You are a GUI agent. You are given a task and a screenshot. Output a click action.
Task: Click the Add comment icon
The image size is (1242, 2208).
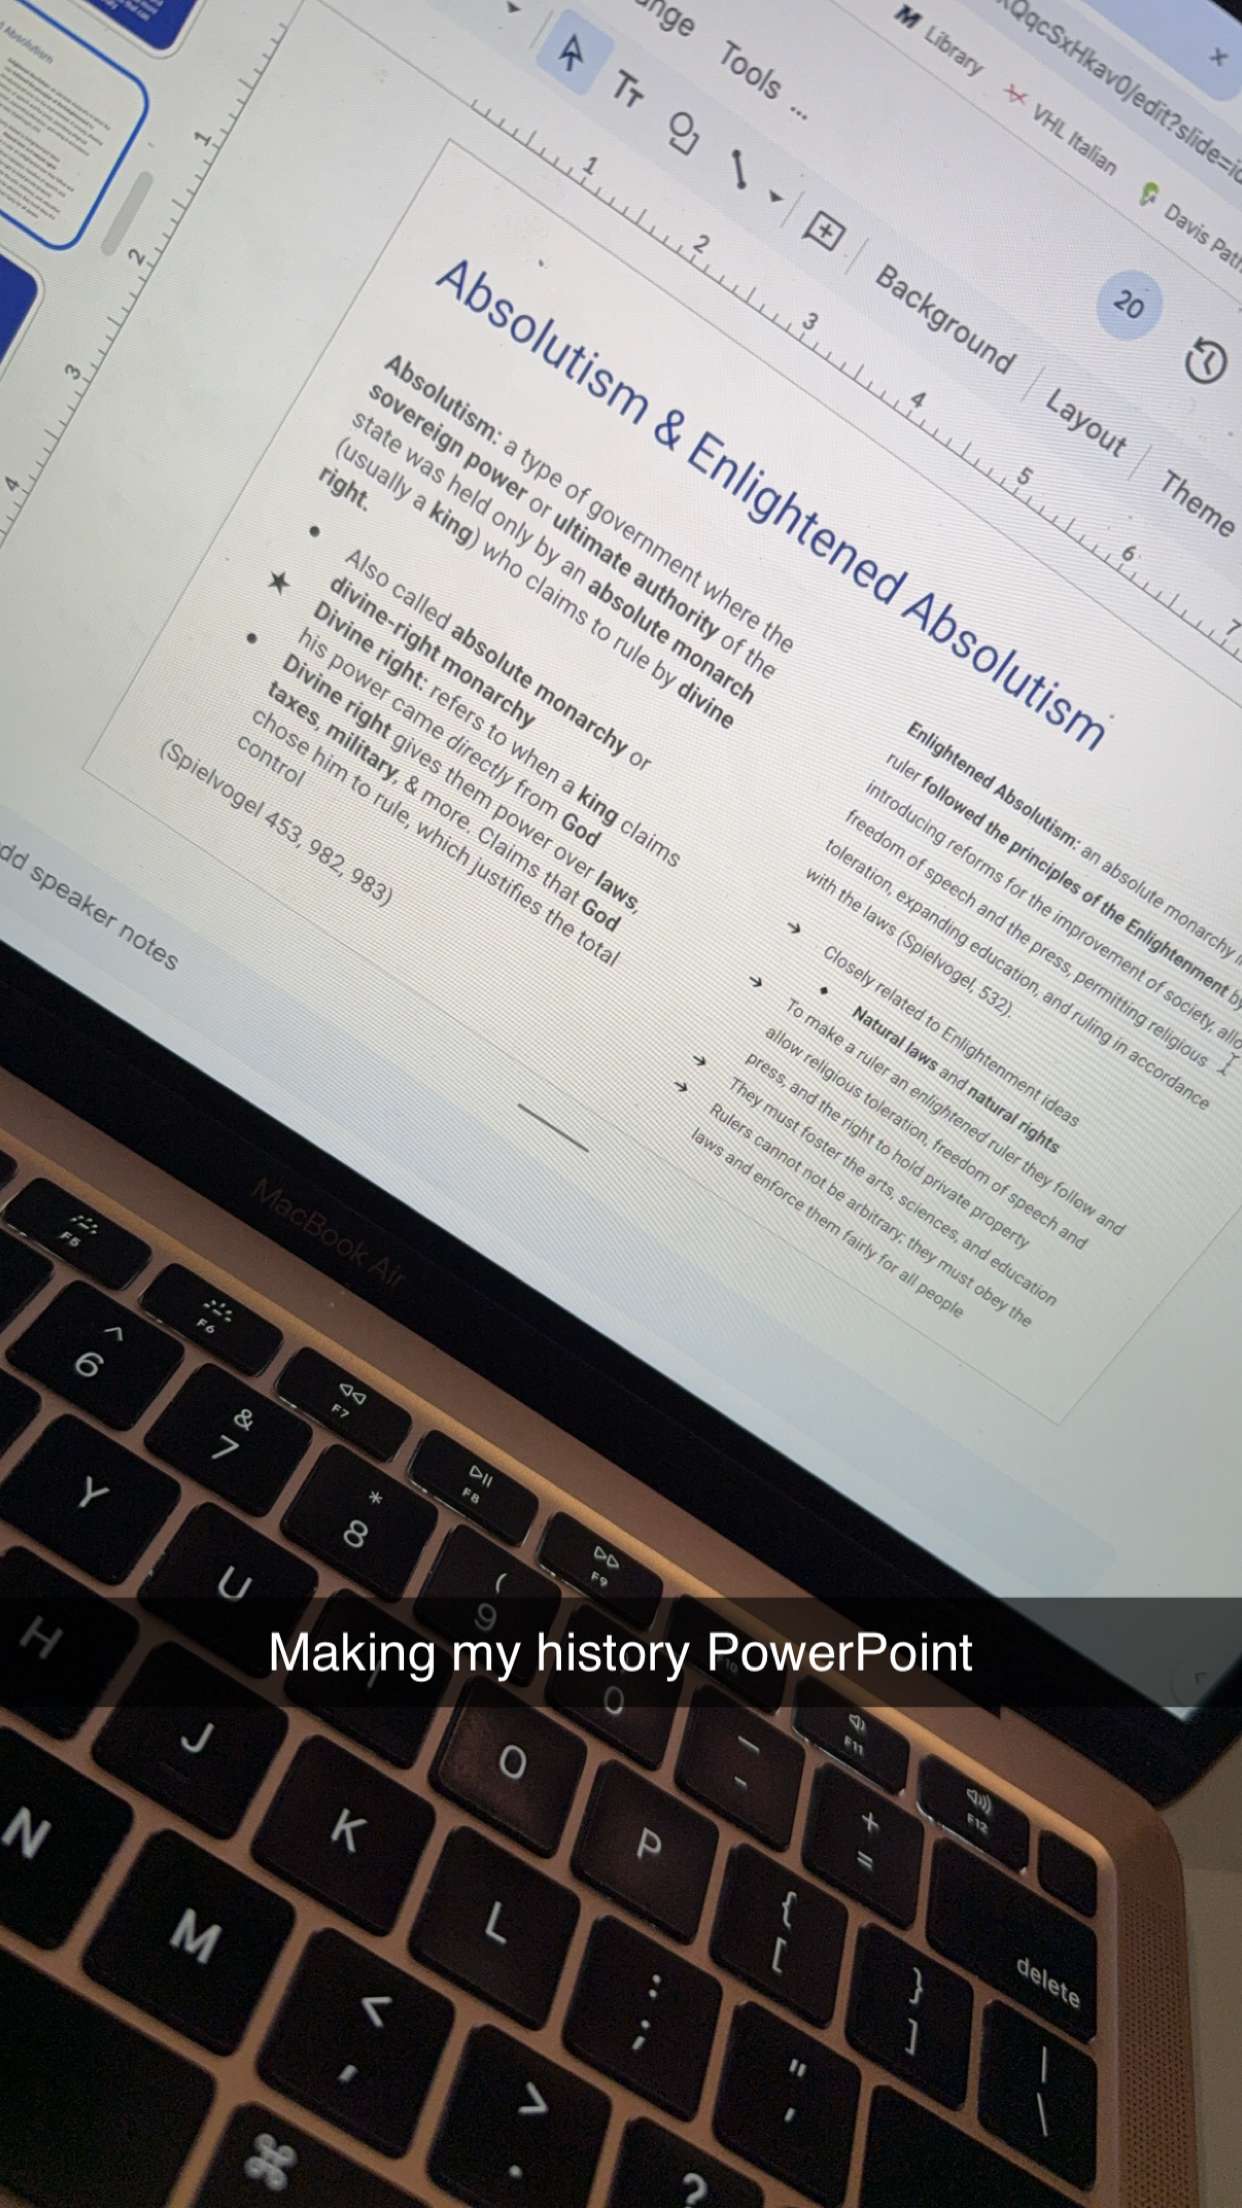(824, 232)
